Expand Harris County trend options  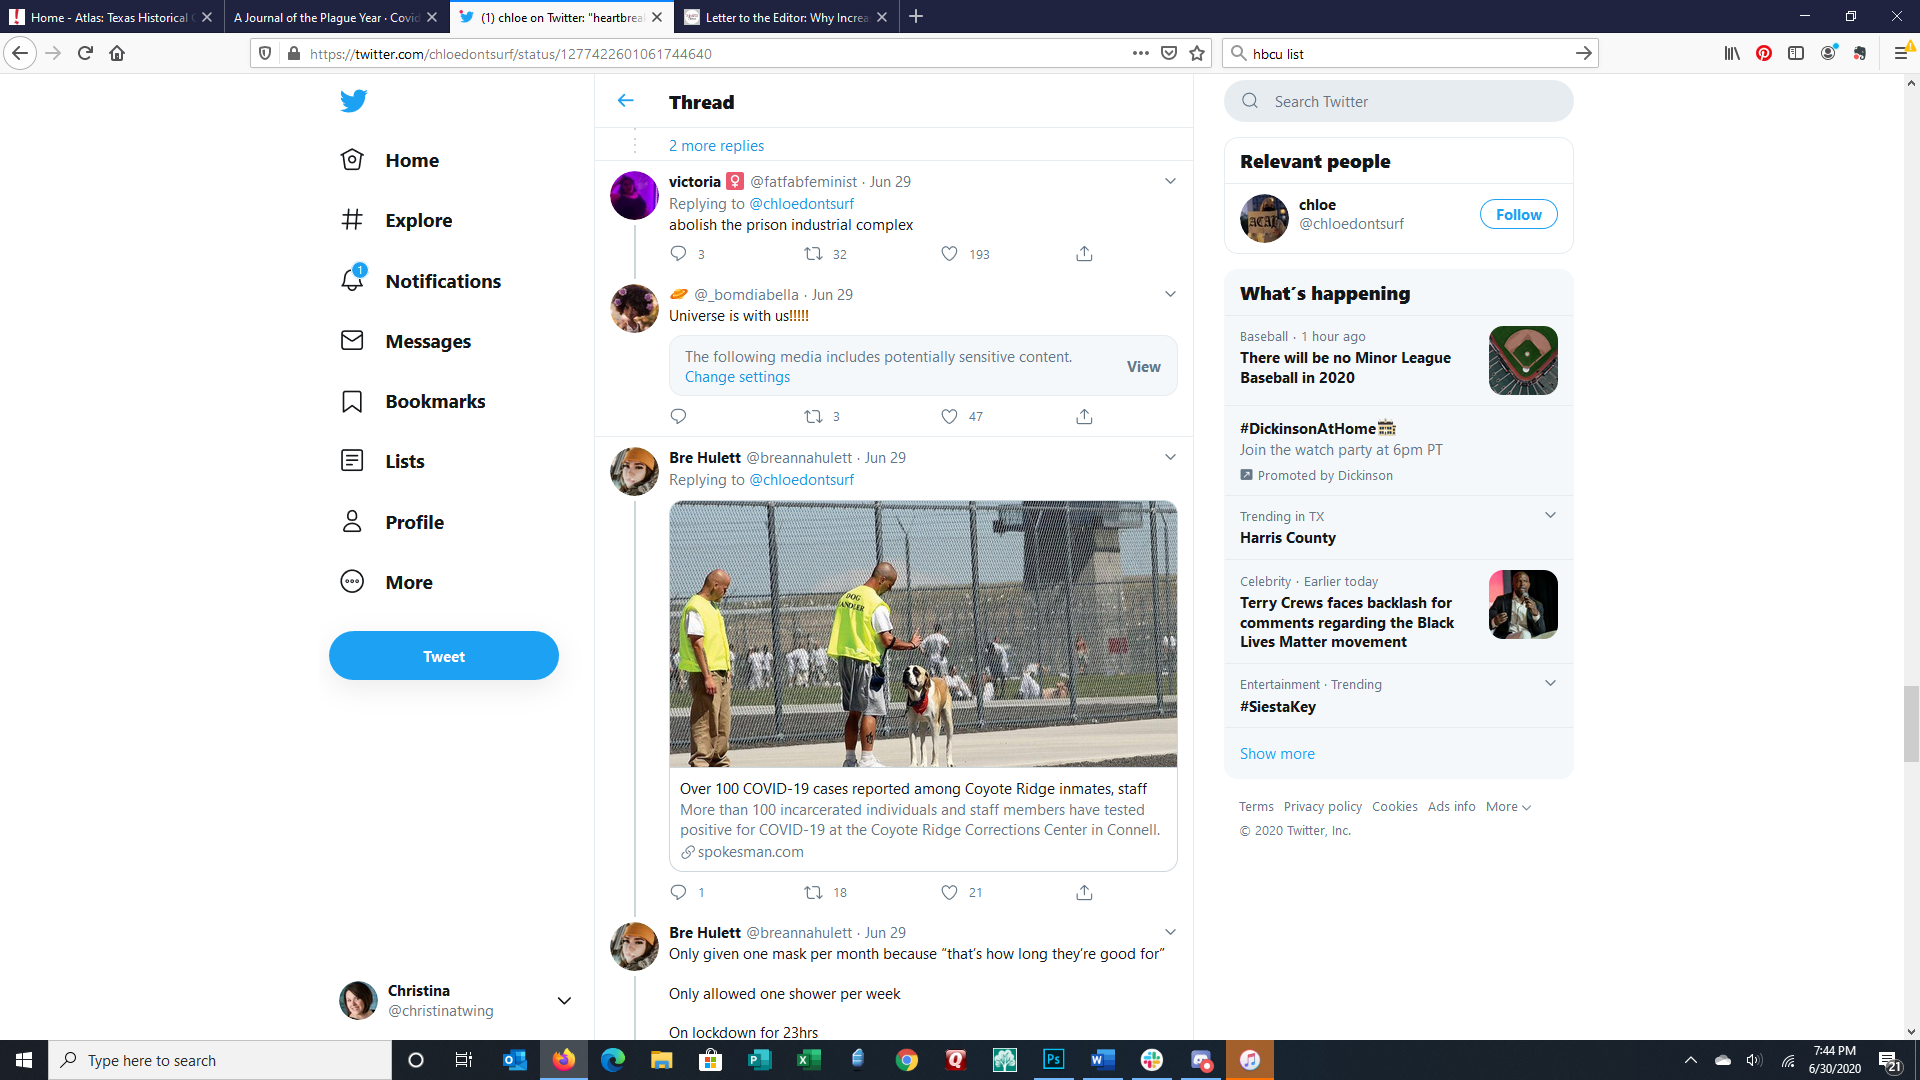tap(1550, 516)
